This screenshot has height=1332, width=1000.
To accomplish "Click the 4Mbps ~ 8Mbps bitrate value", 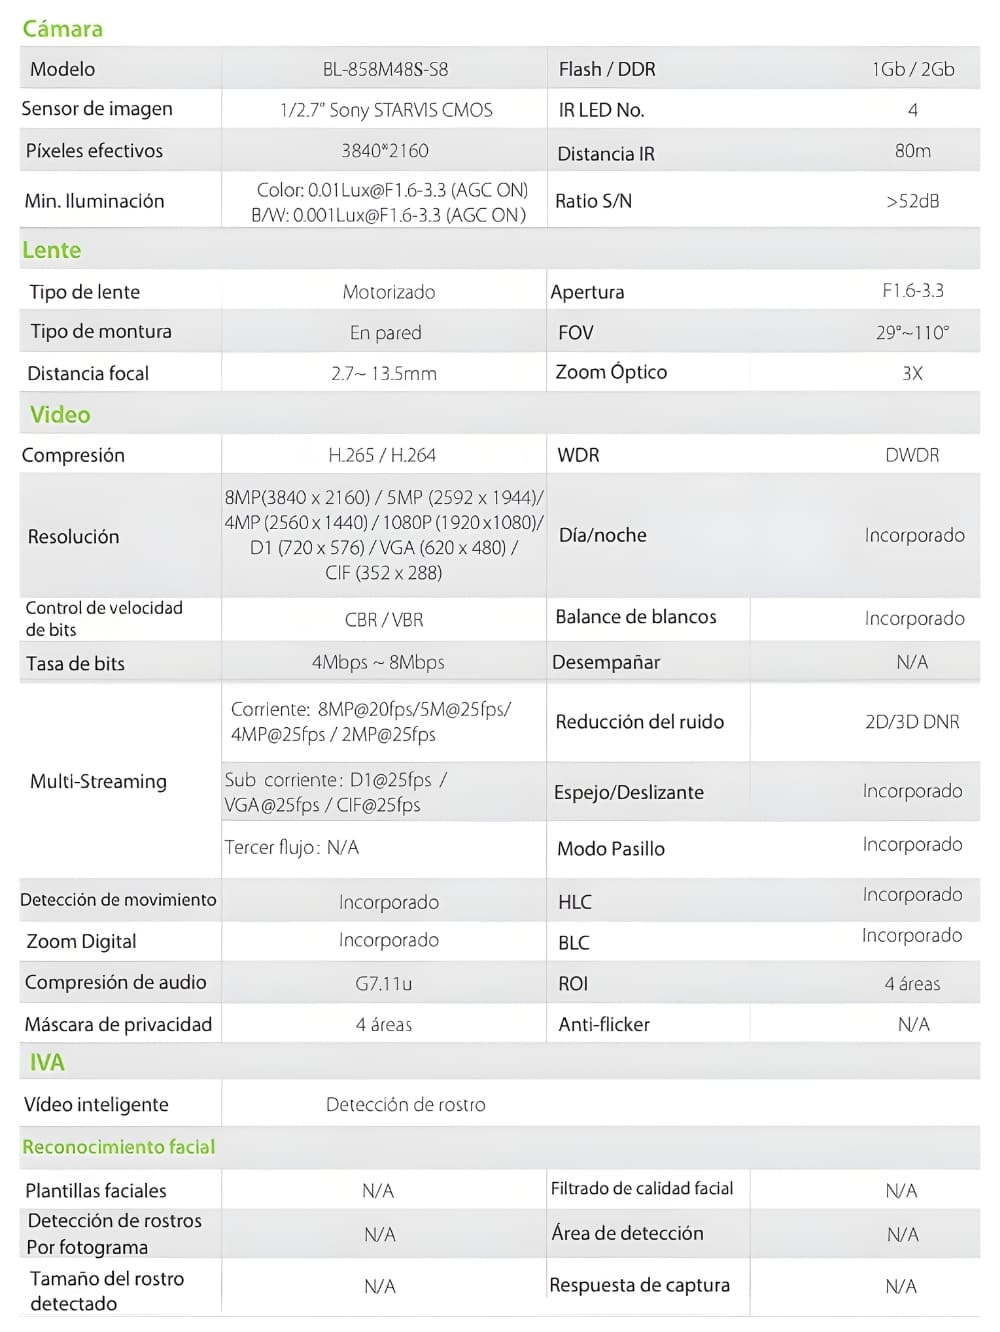I will tap(378, 662).
